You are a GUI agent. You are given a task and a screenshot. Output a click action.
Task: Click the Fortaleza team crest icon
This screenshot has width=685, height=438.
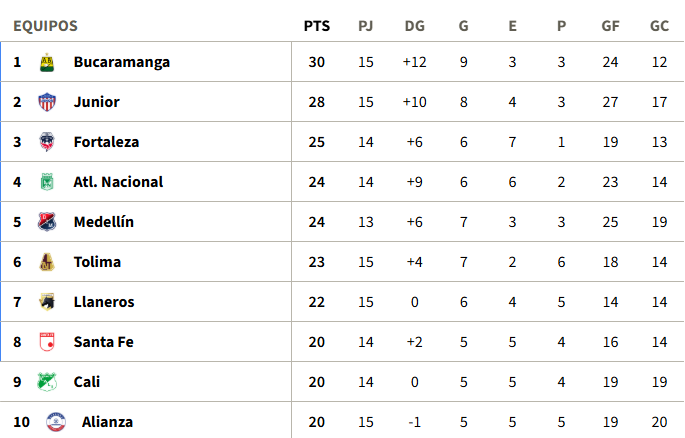46,142
